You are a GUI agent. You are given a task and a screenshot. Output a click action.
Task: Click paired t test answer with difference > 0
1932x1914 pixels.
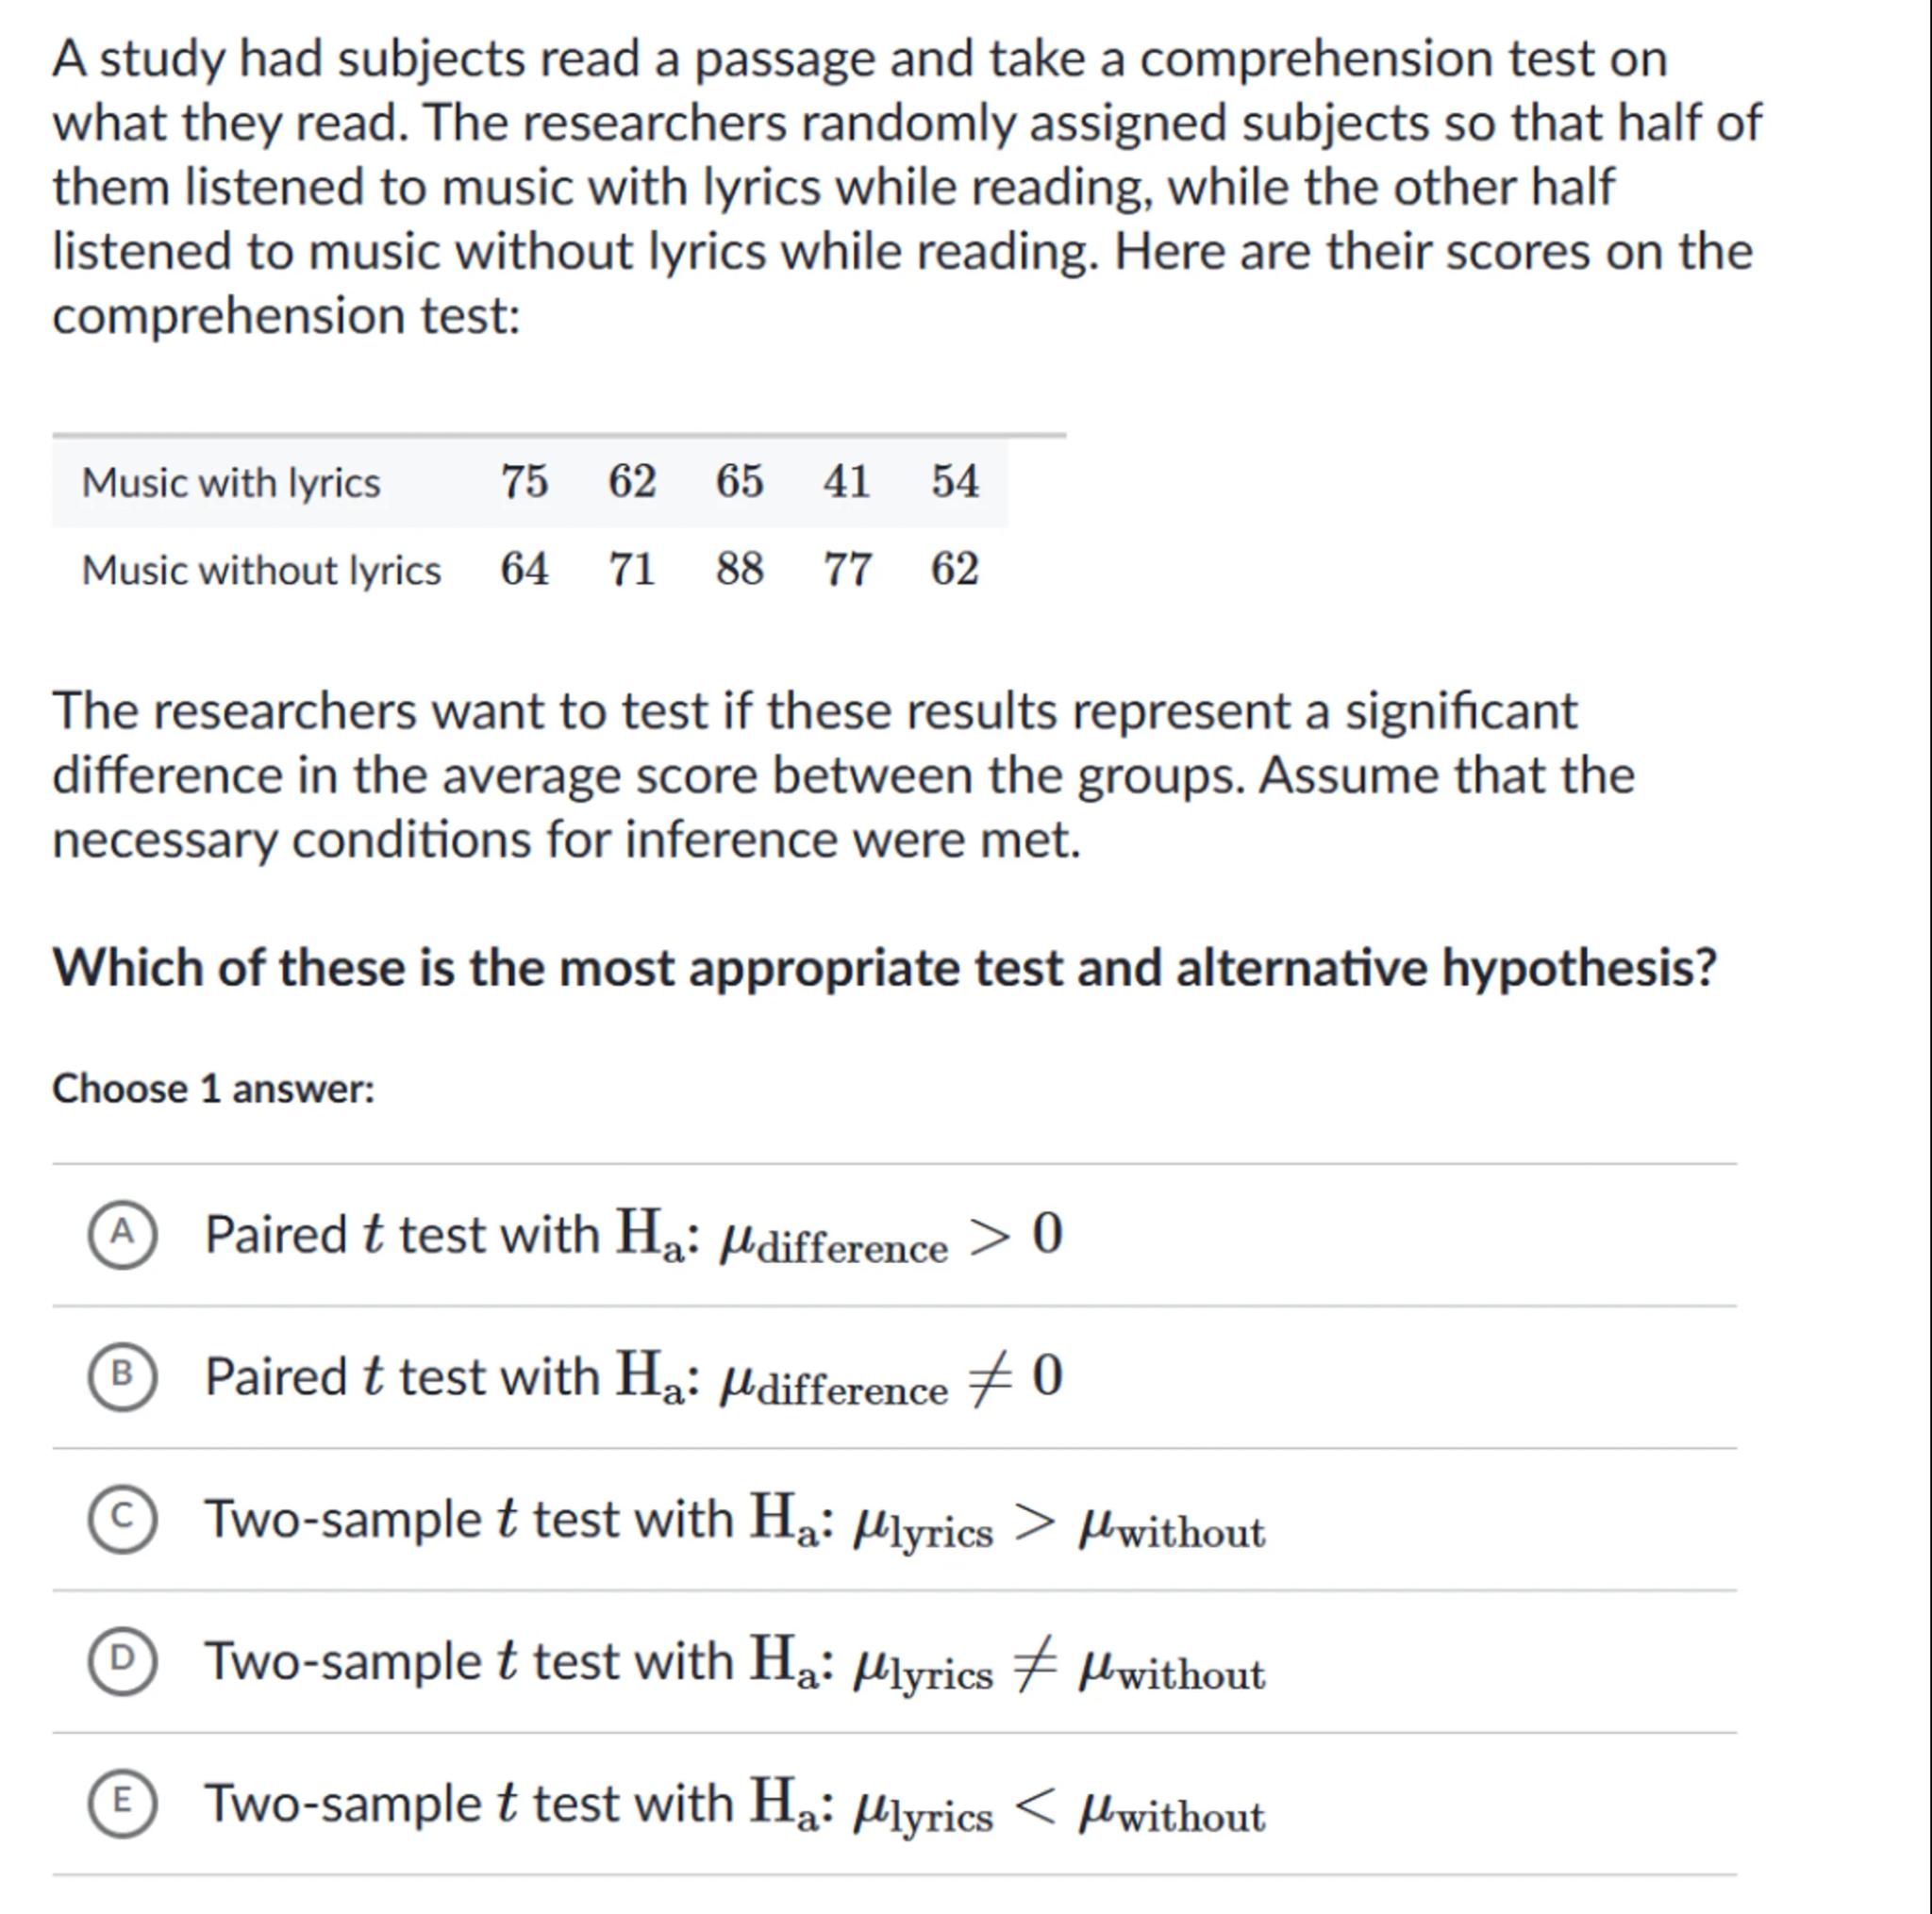pyautogui.click(x=633, y=1237)
